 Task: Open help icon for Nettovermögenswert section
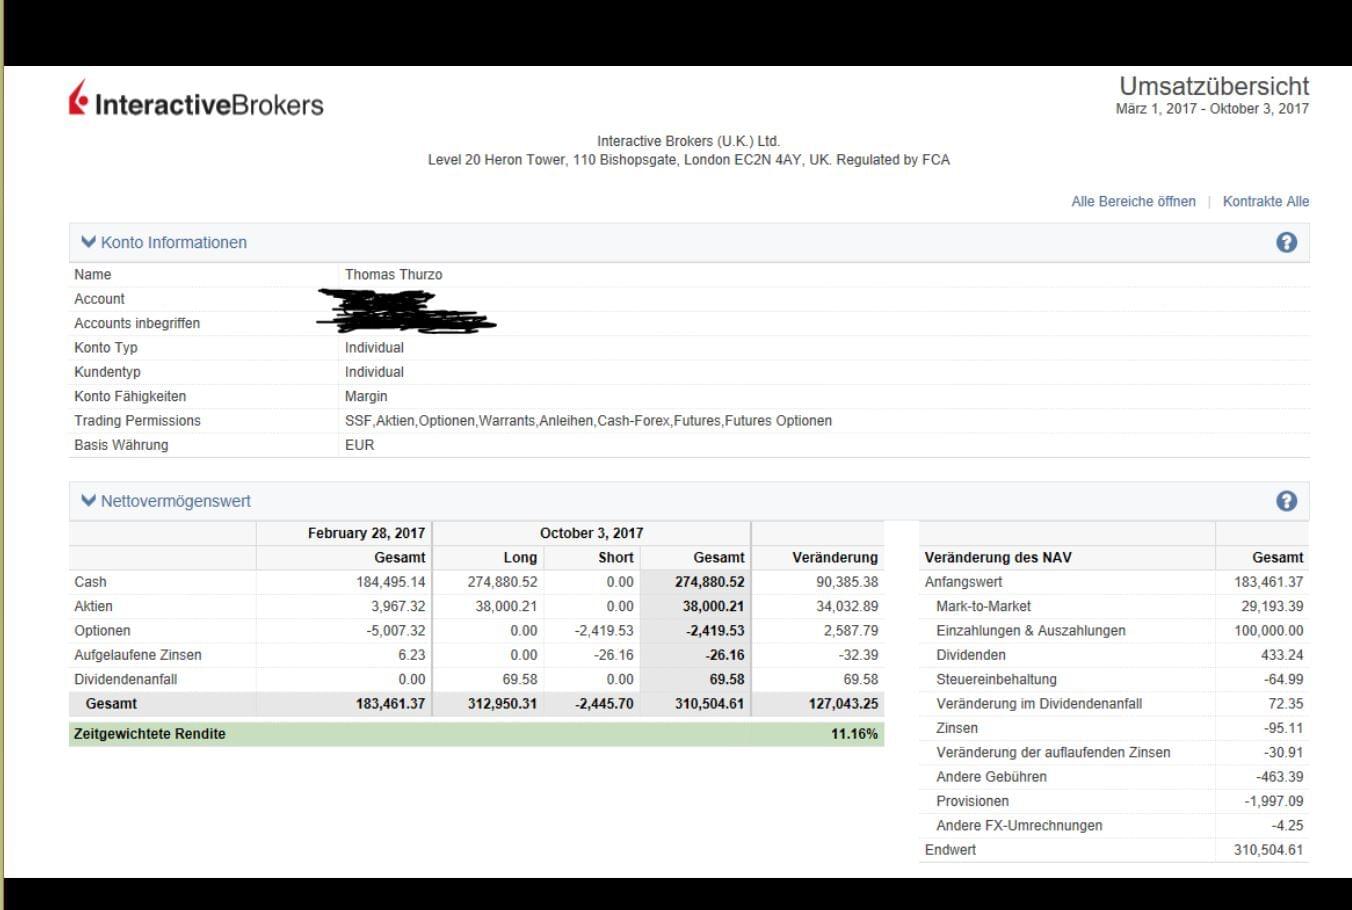(x=1286, y=501)
